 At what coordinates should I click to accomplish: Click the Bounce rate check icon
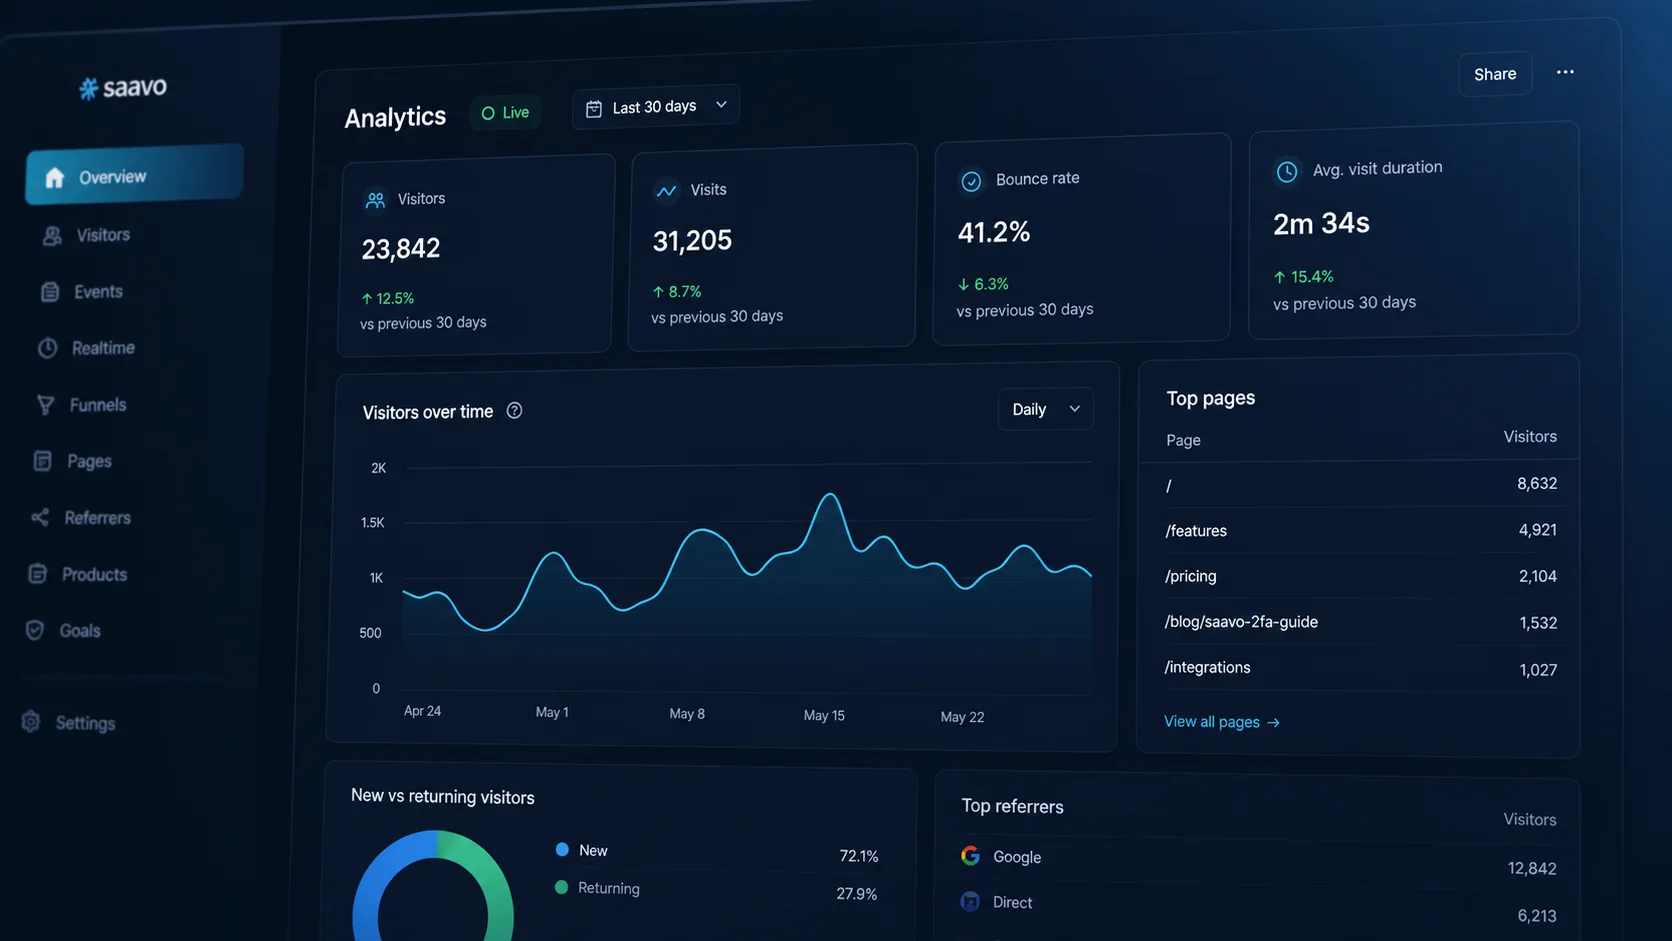click(971, 181)
